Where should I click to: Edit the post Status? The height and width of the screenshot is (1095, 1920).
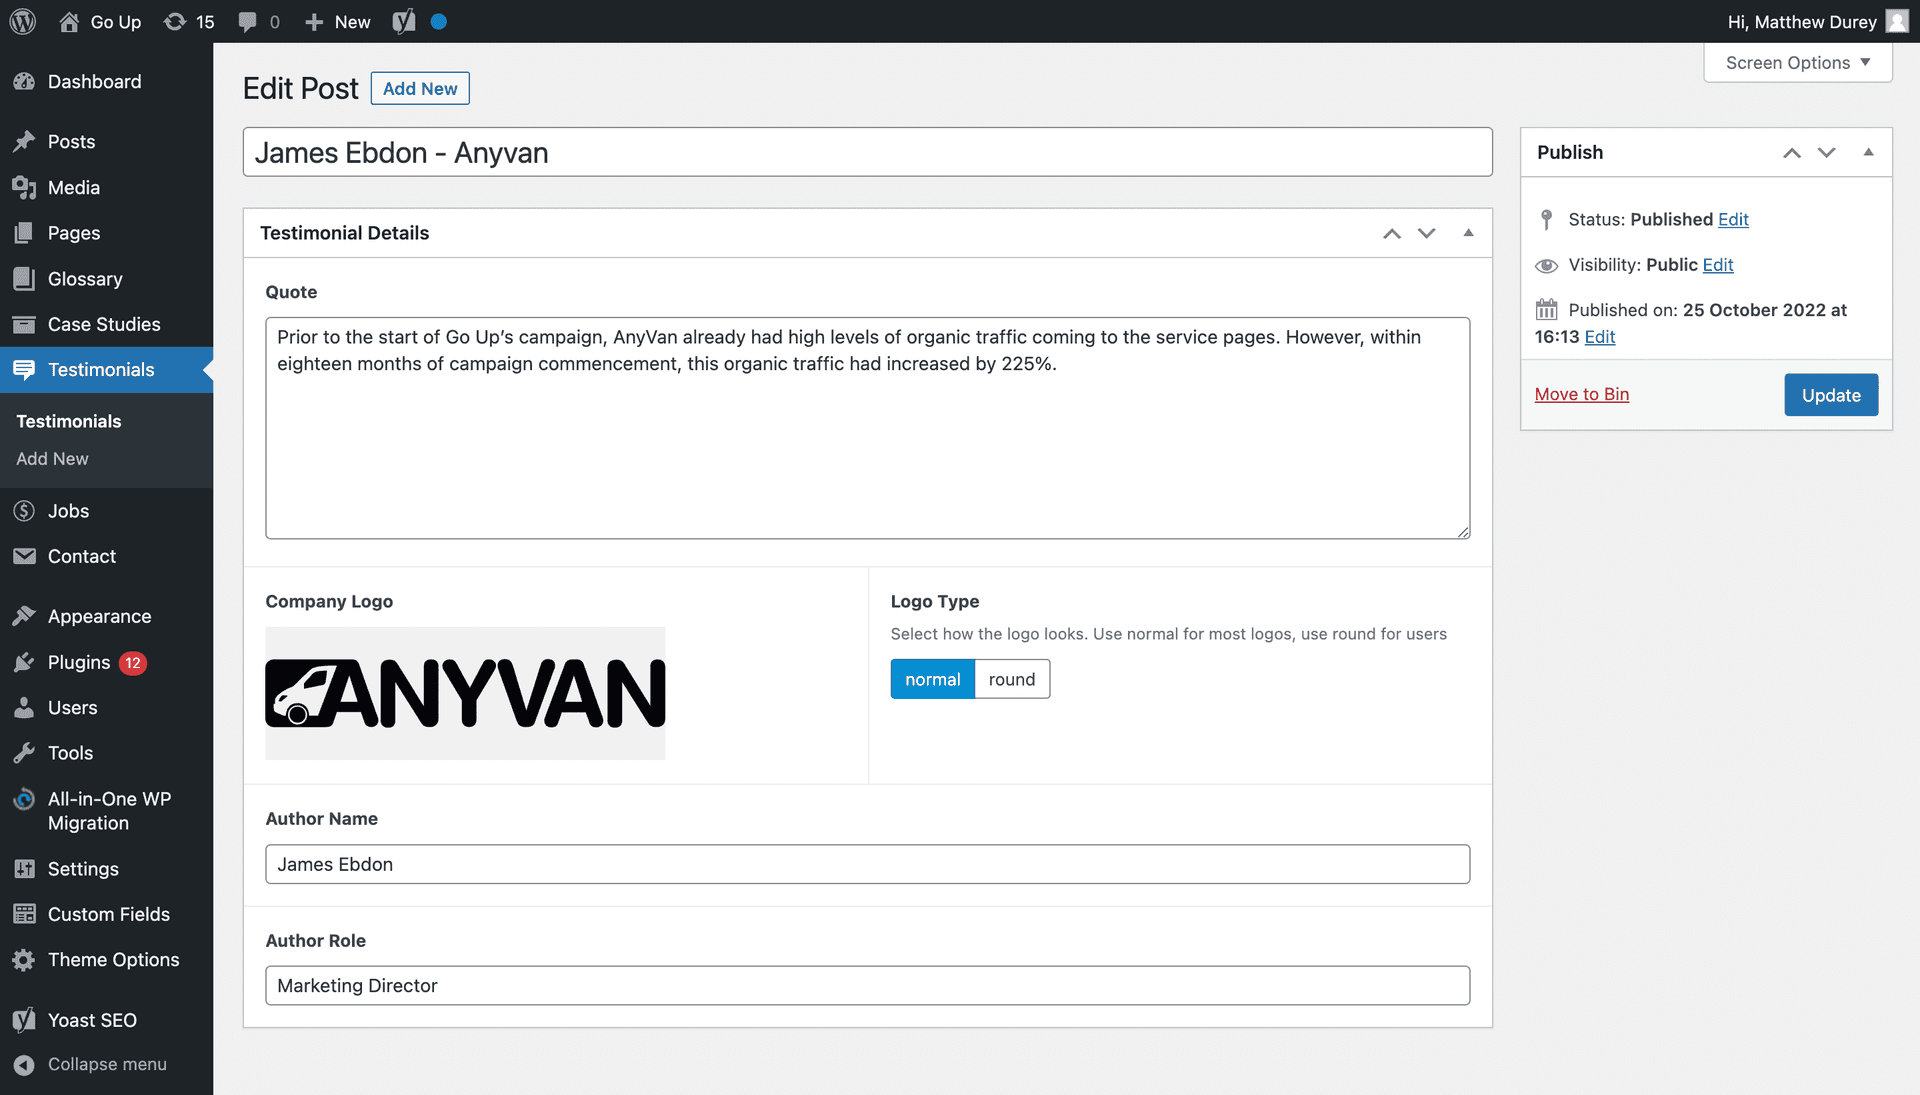[x=1733, y=219]
